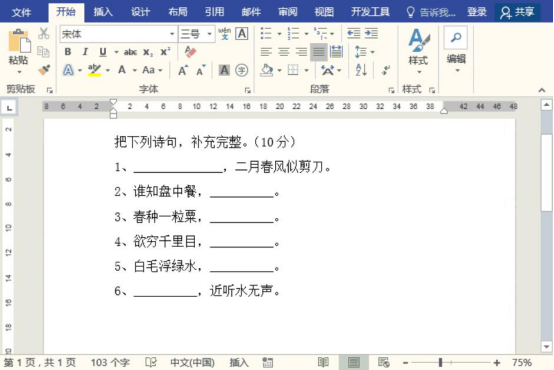Screen dimensions: 554x370
Task: Open the Editing (编辑) search menu
Action: (x=456, y=49)
